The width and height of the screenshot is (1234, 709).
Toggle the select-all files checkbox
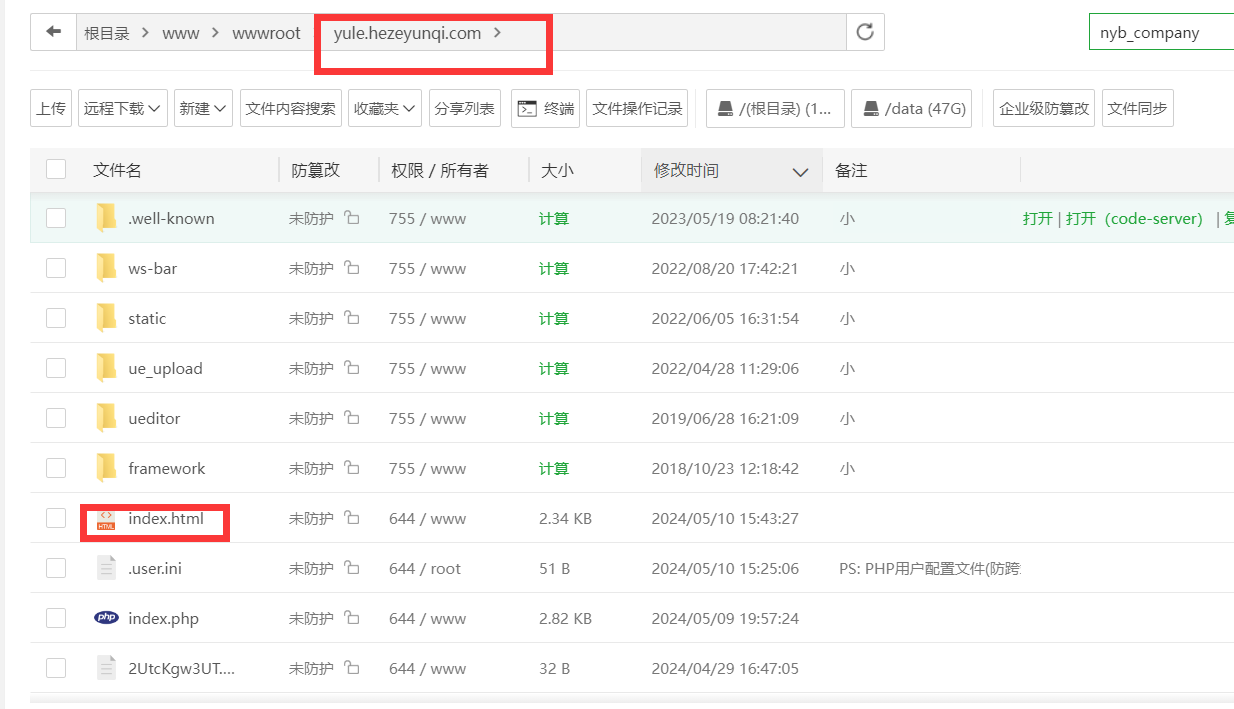(56, 170)
